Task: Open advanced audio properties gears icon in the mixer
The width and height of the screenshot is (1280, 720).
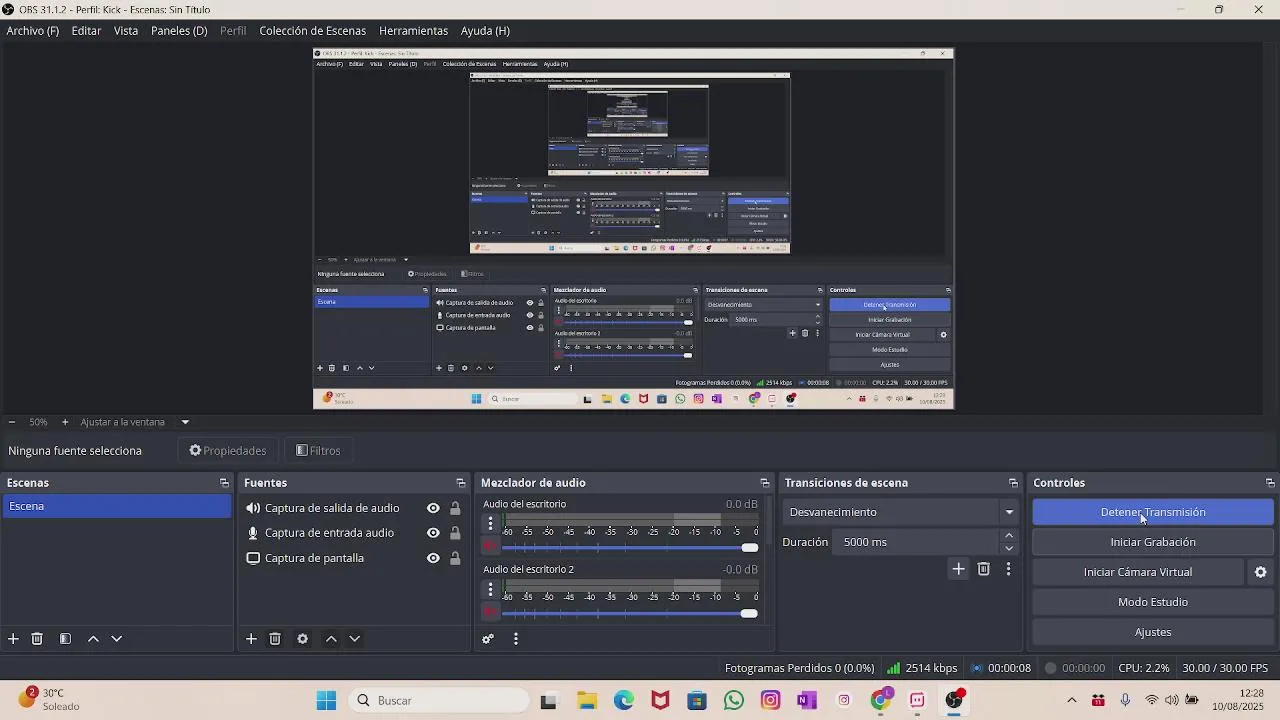Action: 488,639
